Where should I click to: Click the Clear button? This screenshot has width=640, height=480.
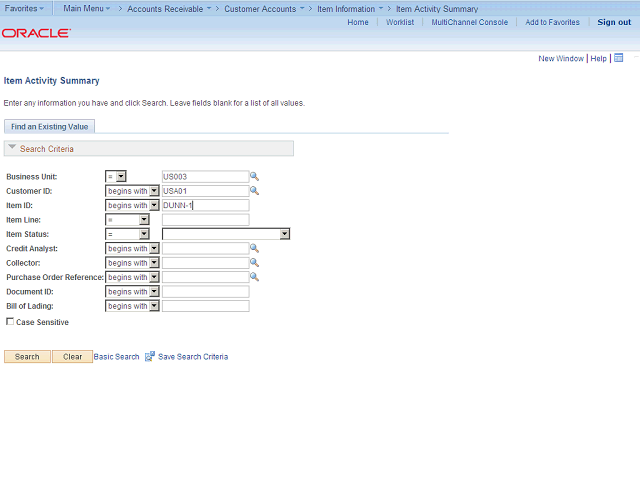72,357
